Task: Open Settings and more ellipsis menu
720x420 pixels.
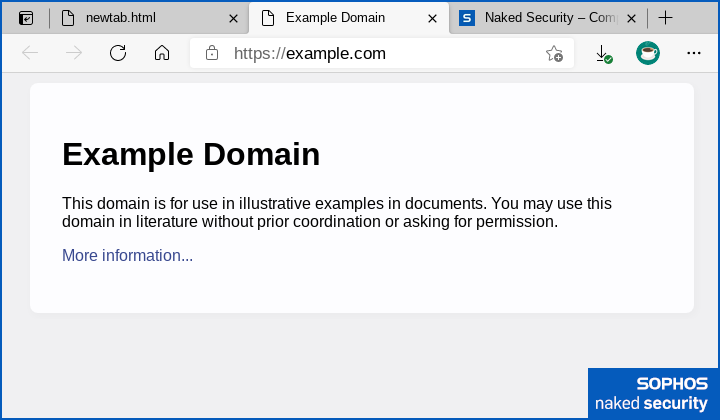Action: [694, 53]
